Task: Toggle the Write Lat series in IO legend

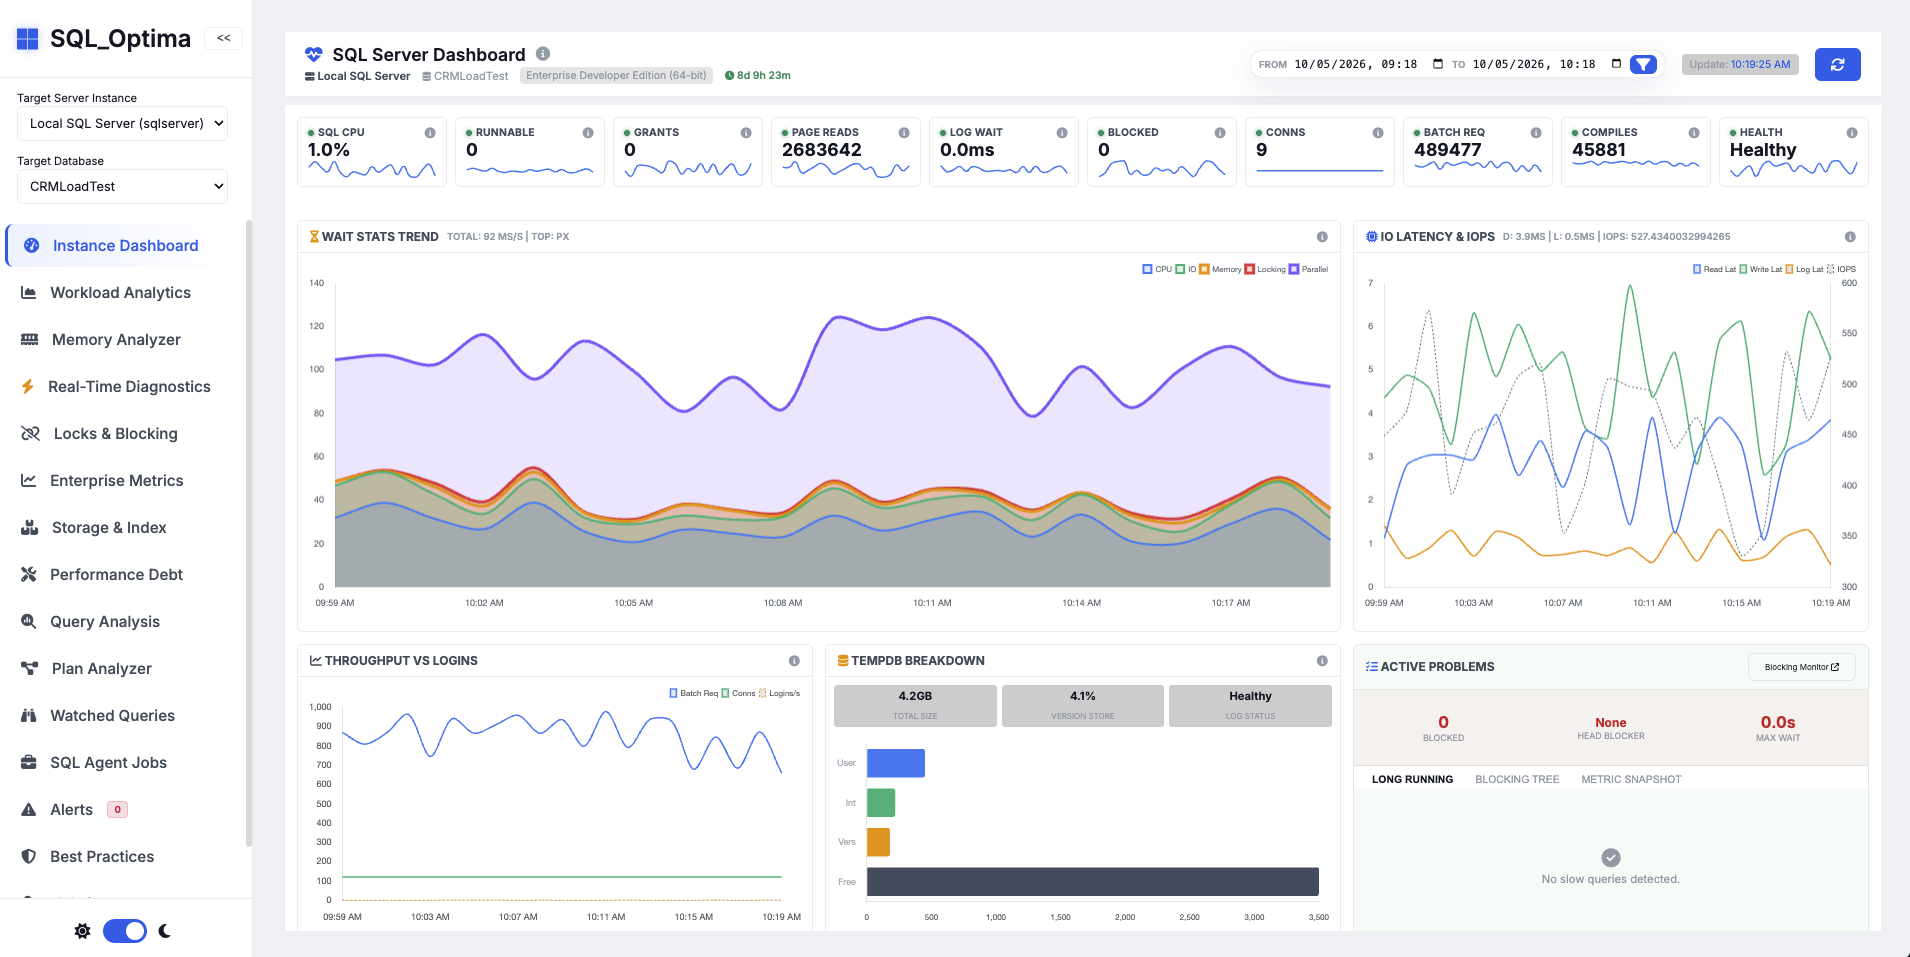Action: (1760, 269)
